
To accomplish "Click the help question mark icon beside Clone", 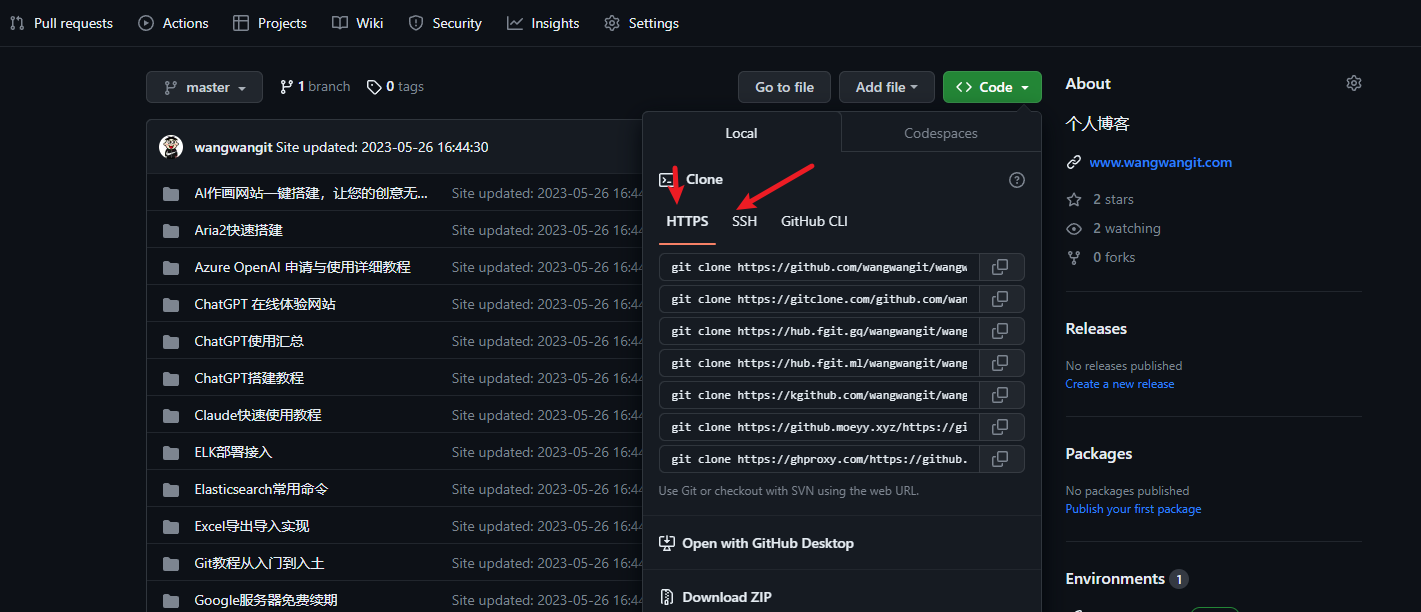I will click(x=1017, y=180).
